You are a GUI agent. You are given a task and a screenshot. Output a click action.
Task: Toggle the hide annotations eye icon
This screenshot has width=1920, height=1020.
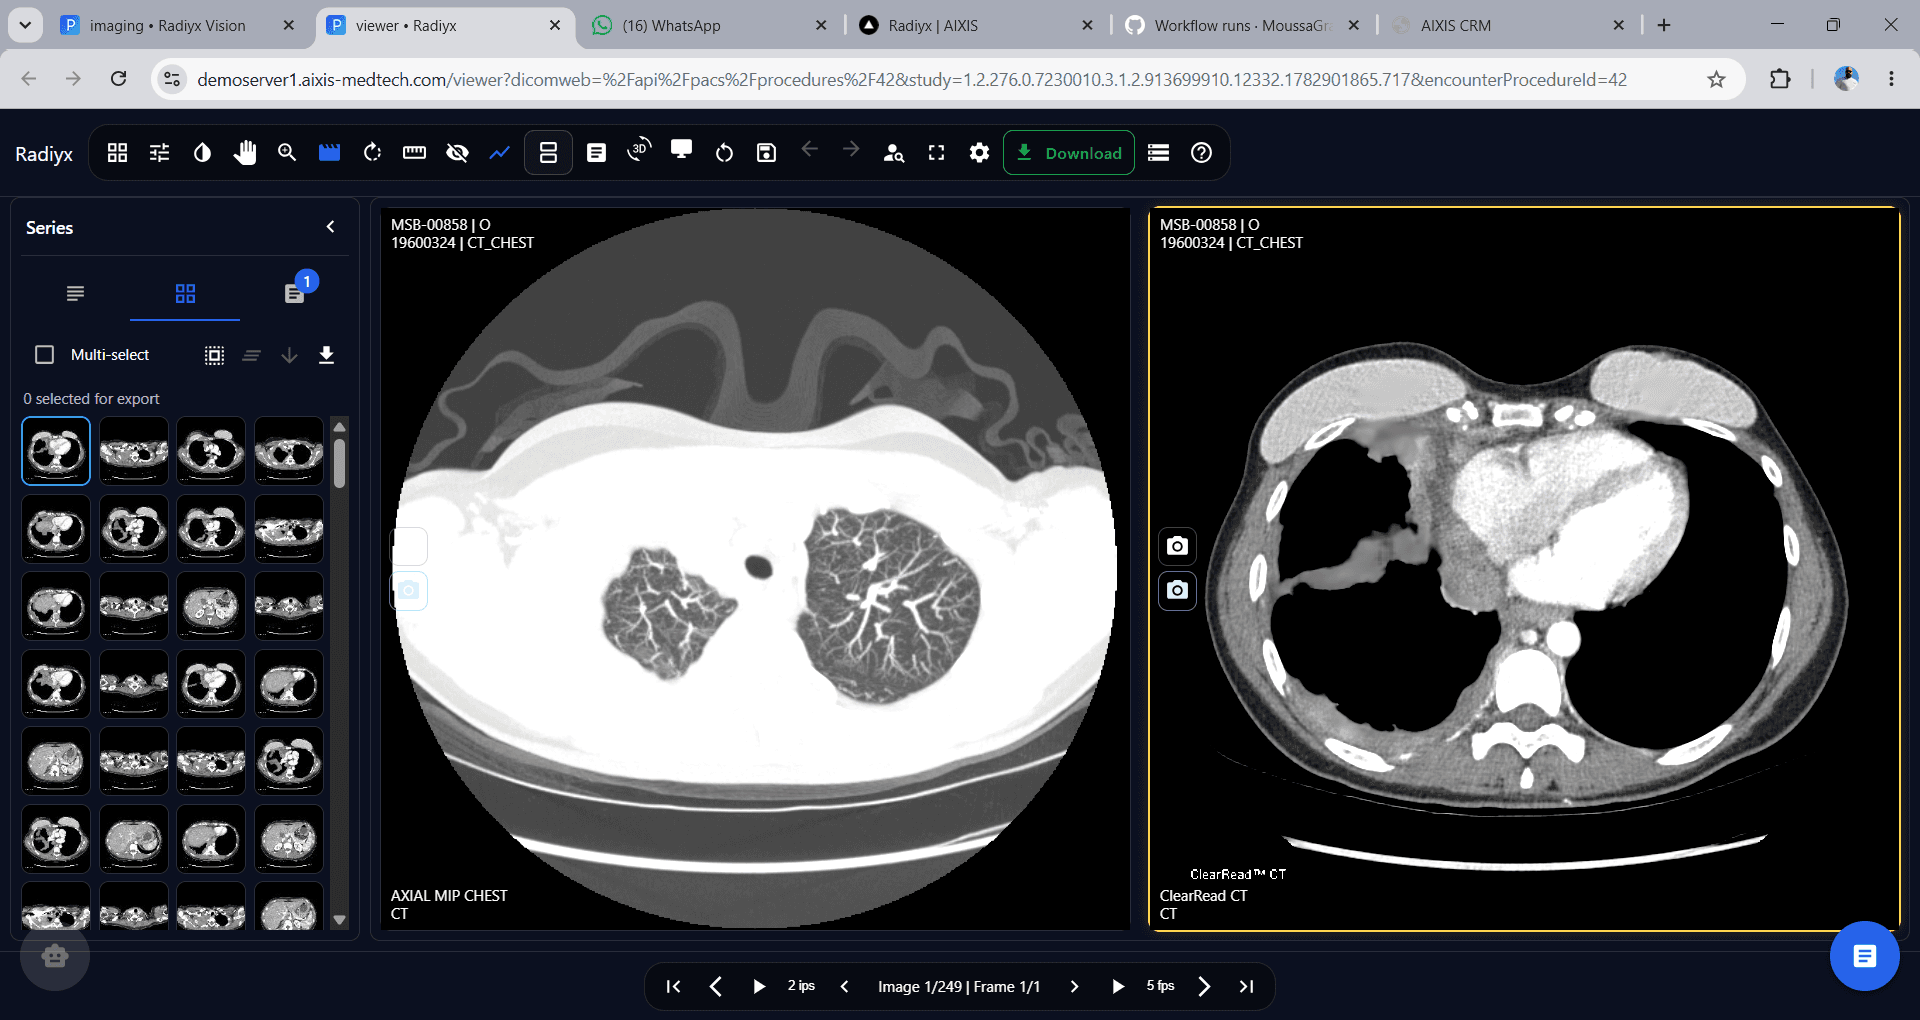tap(457, 153)
